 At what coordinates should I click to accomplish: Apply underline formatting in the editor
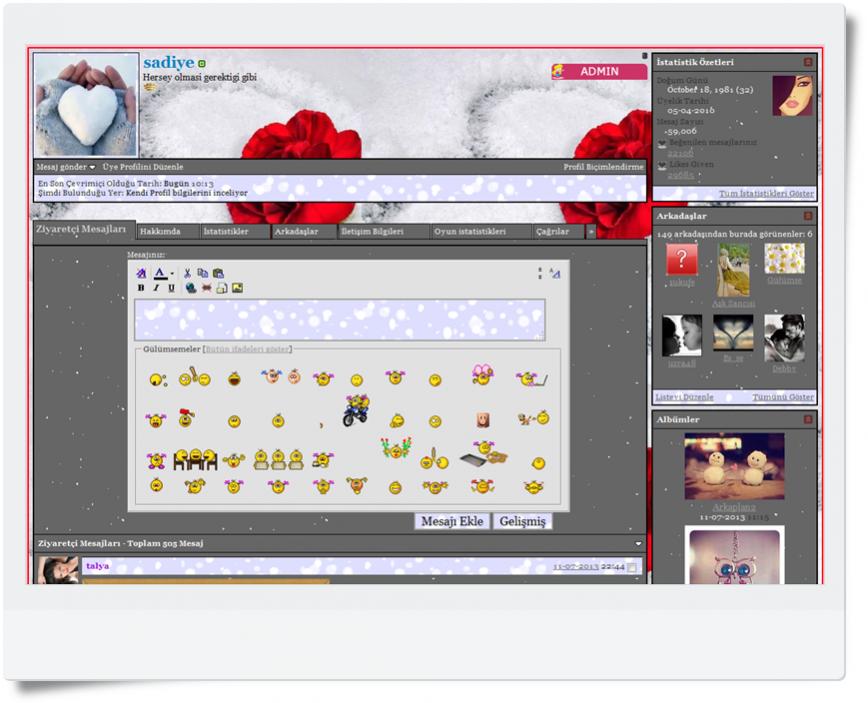tap(171, 288)
